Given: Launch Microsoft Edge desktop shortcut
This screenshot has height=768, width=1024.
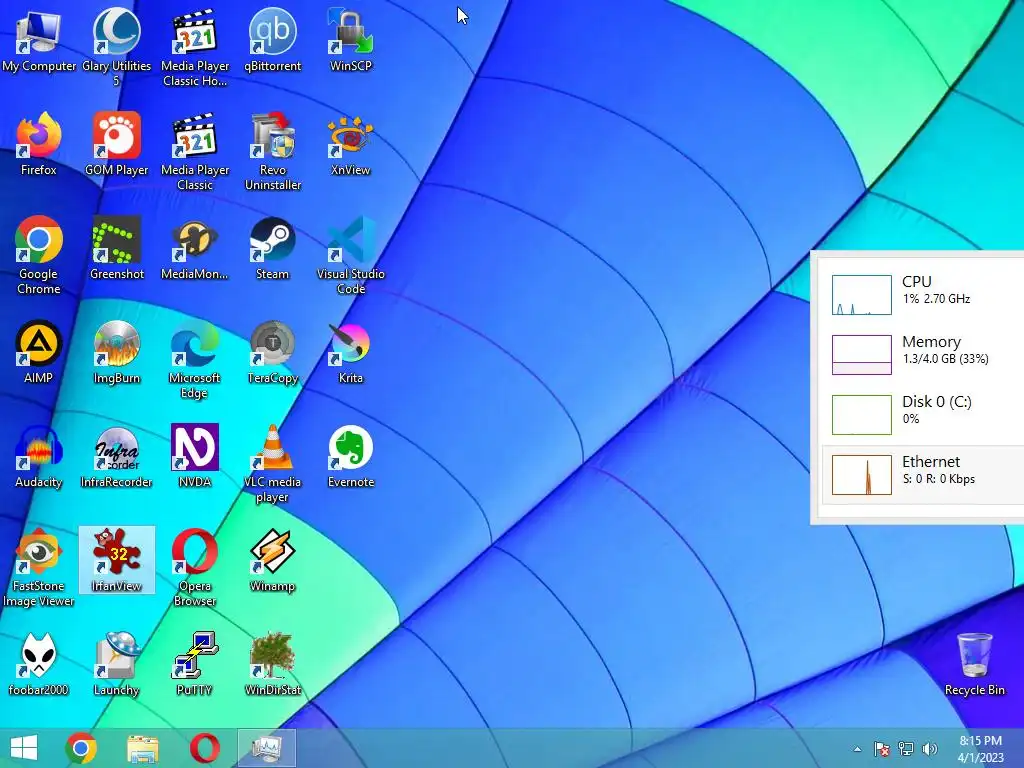Looking at the screenshot, I should coord(195,359).
